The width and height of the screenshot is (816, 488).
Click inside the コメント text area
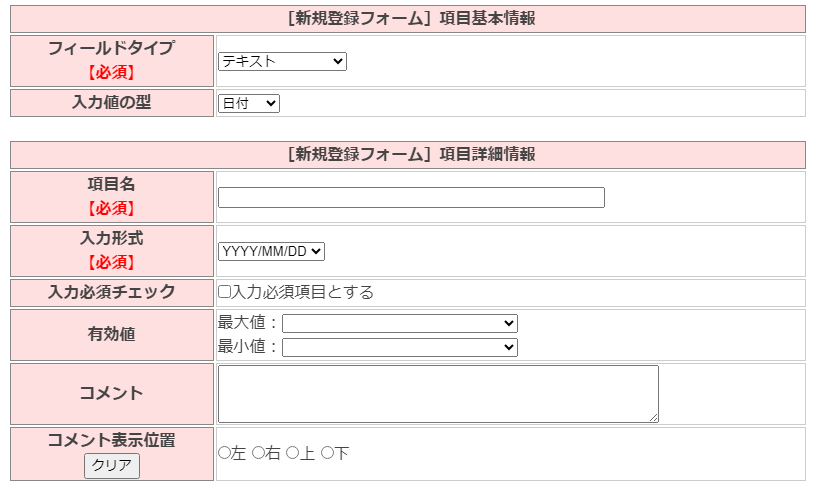(438, 393)
